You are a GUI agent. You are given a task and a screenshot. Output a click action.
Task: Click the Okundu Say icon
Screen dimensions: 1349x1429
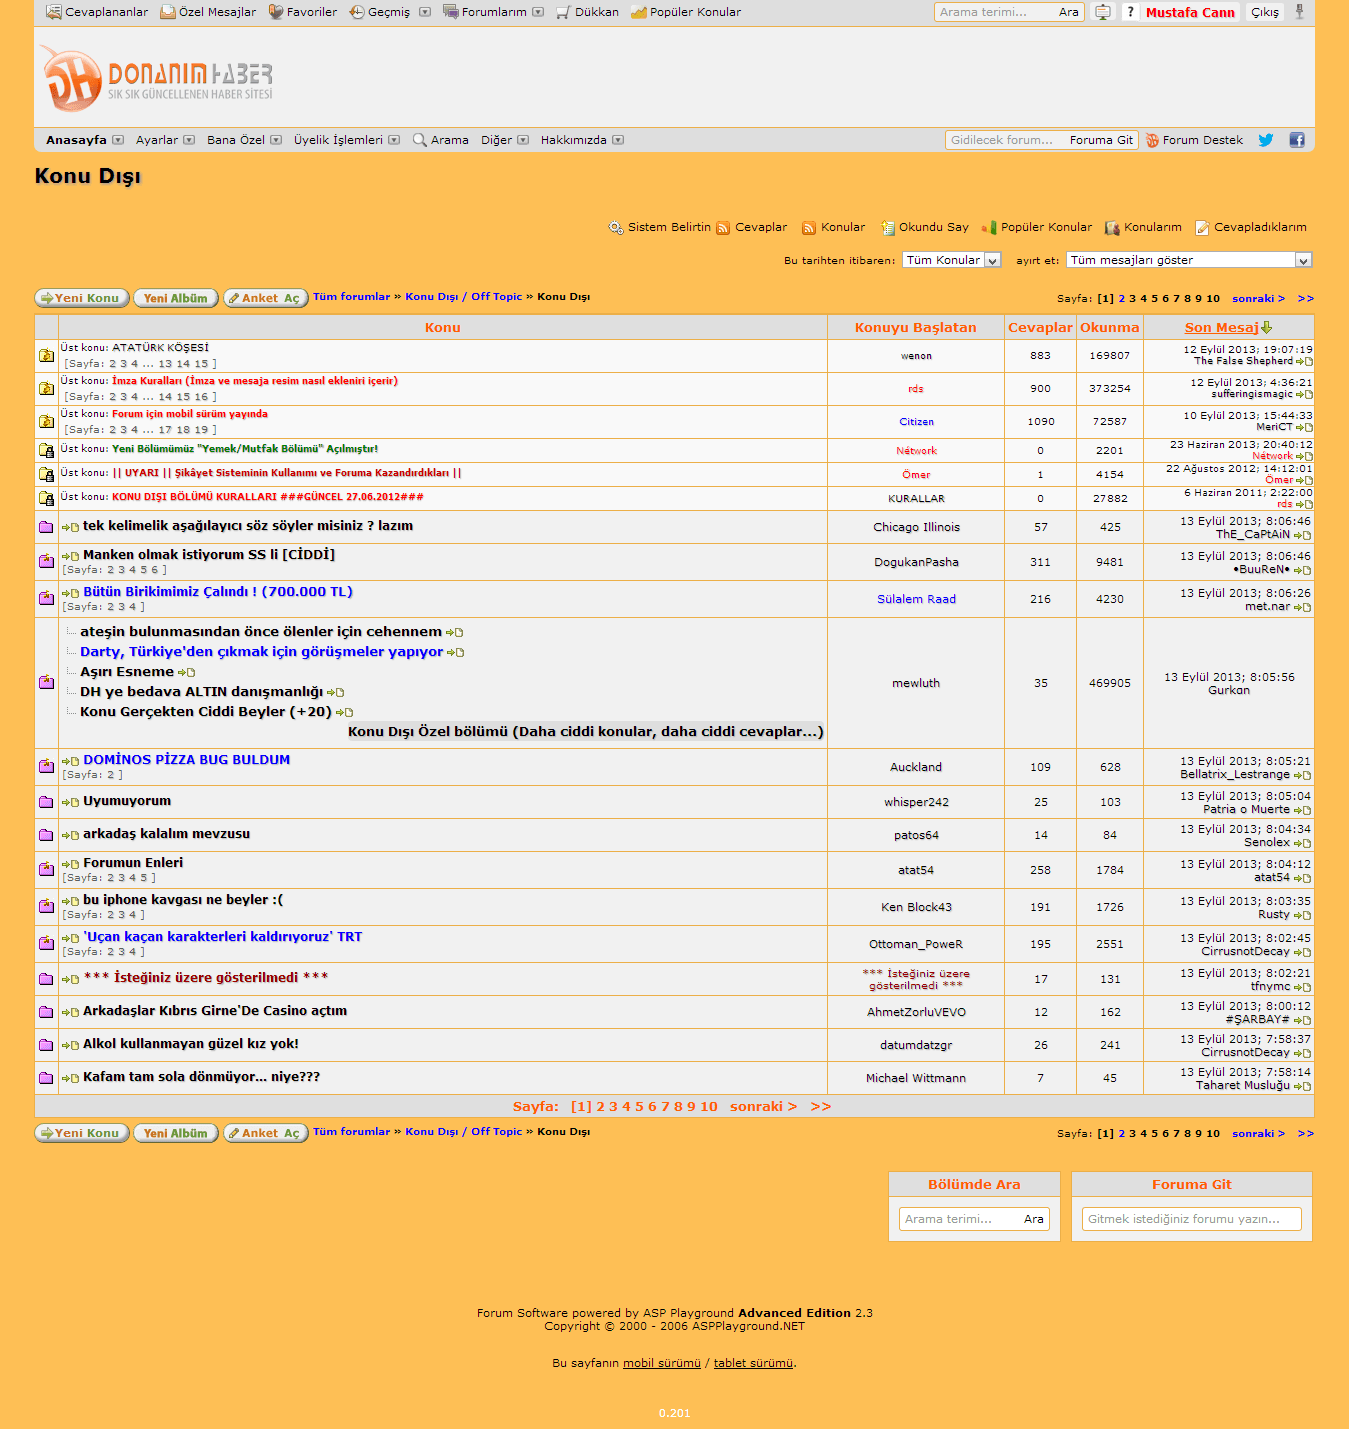pyautogui.click(x=887, y=228)
